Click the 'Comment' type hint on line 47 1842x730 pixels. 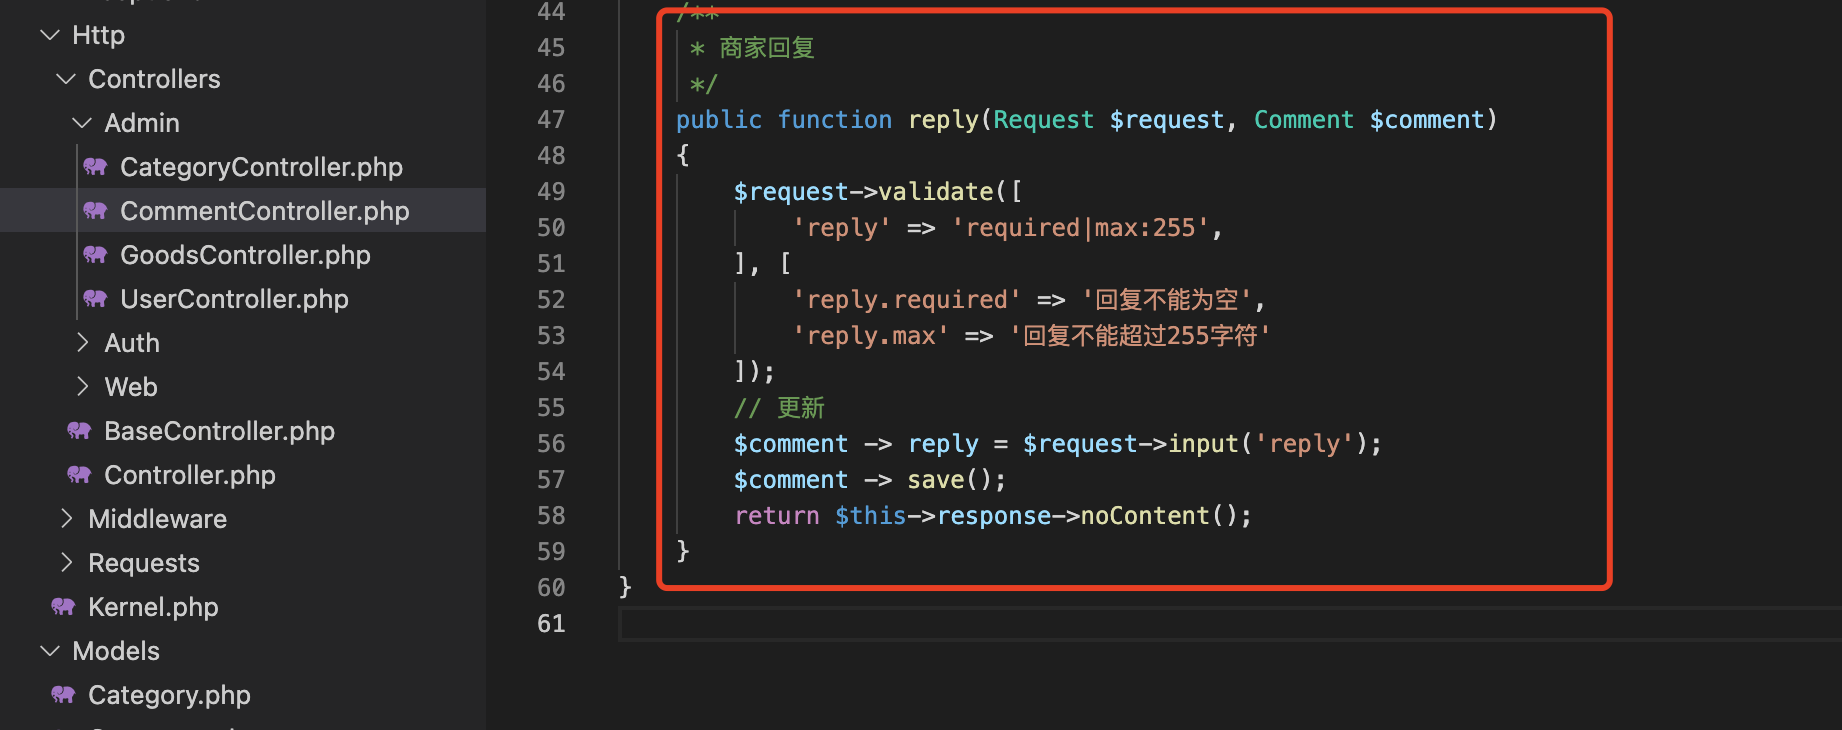click(x=1304, y=120)
